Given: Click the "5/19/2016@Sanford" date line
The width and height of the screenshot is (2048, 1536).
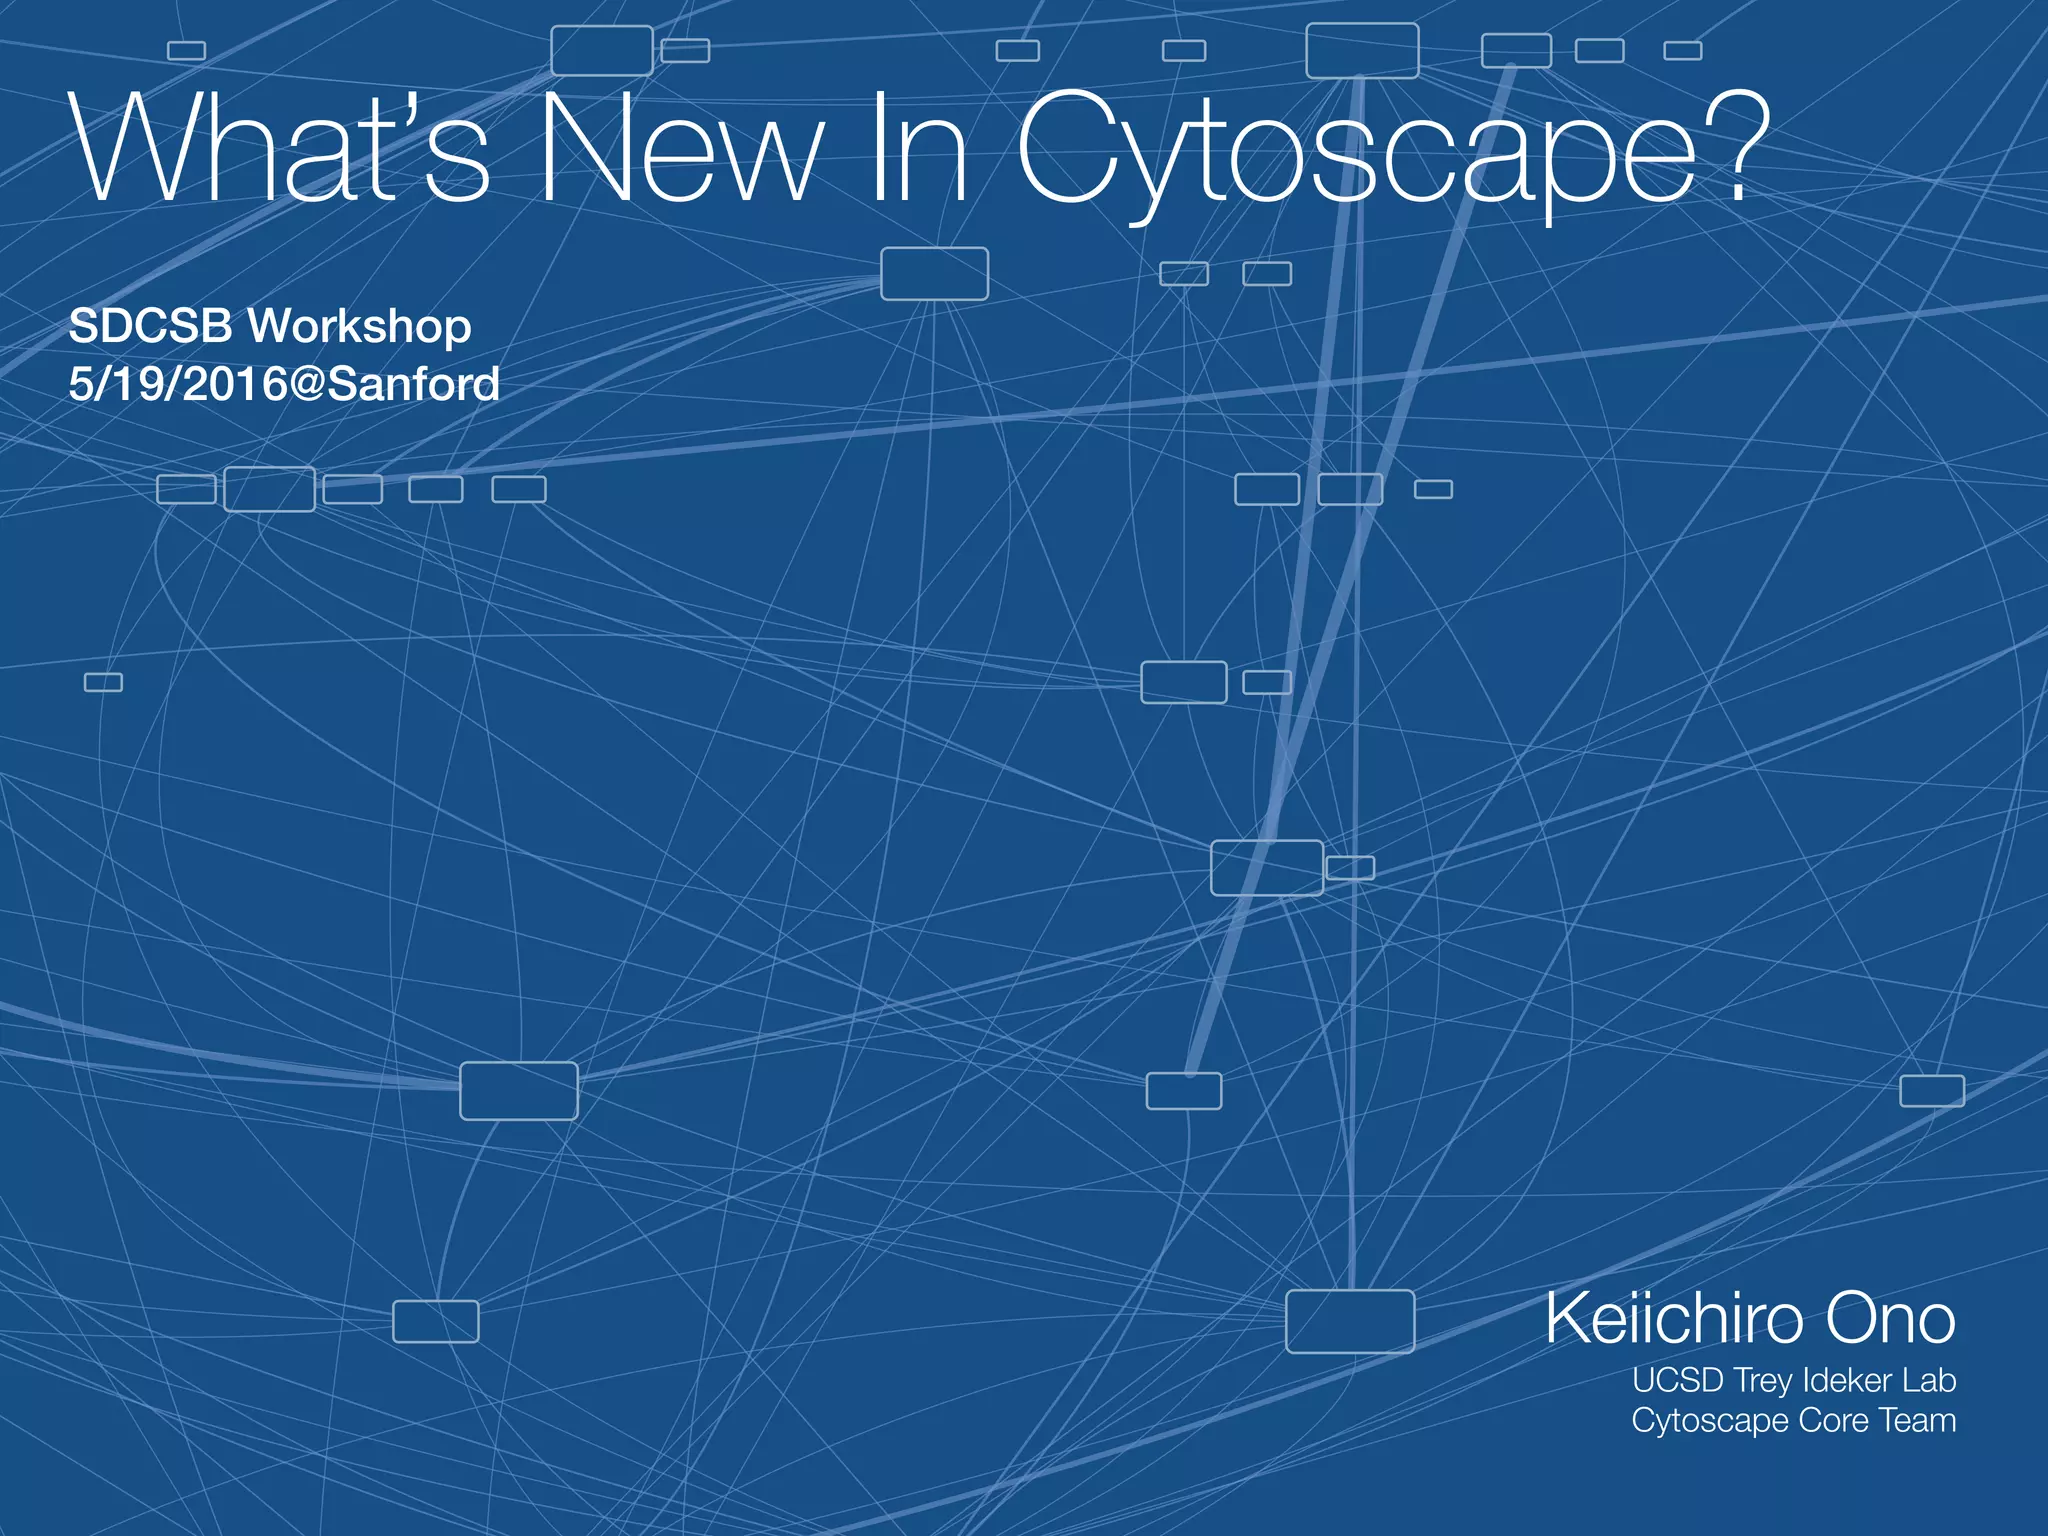Looking at the screenshot, I should coord(284,384).
